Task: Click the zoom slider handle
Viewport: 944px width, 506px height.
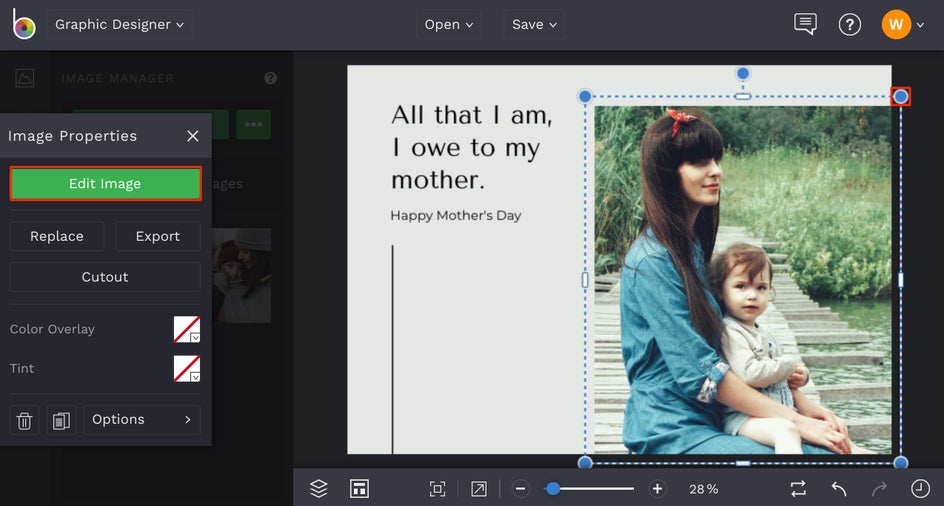Action: click(553, 489)
